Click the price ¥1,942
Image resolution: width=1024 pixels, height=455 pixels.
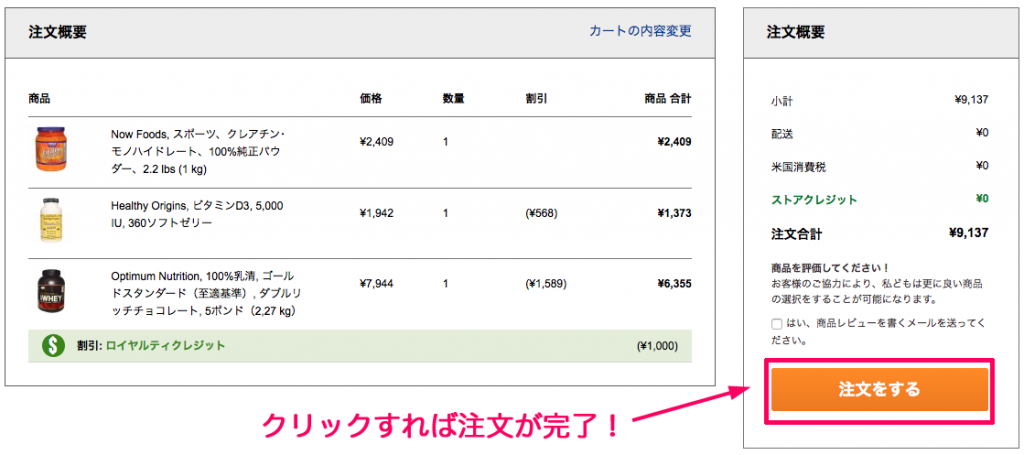tap(376, 213)
